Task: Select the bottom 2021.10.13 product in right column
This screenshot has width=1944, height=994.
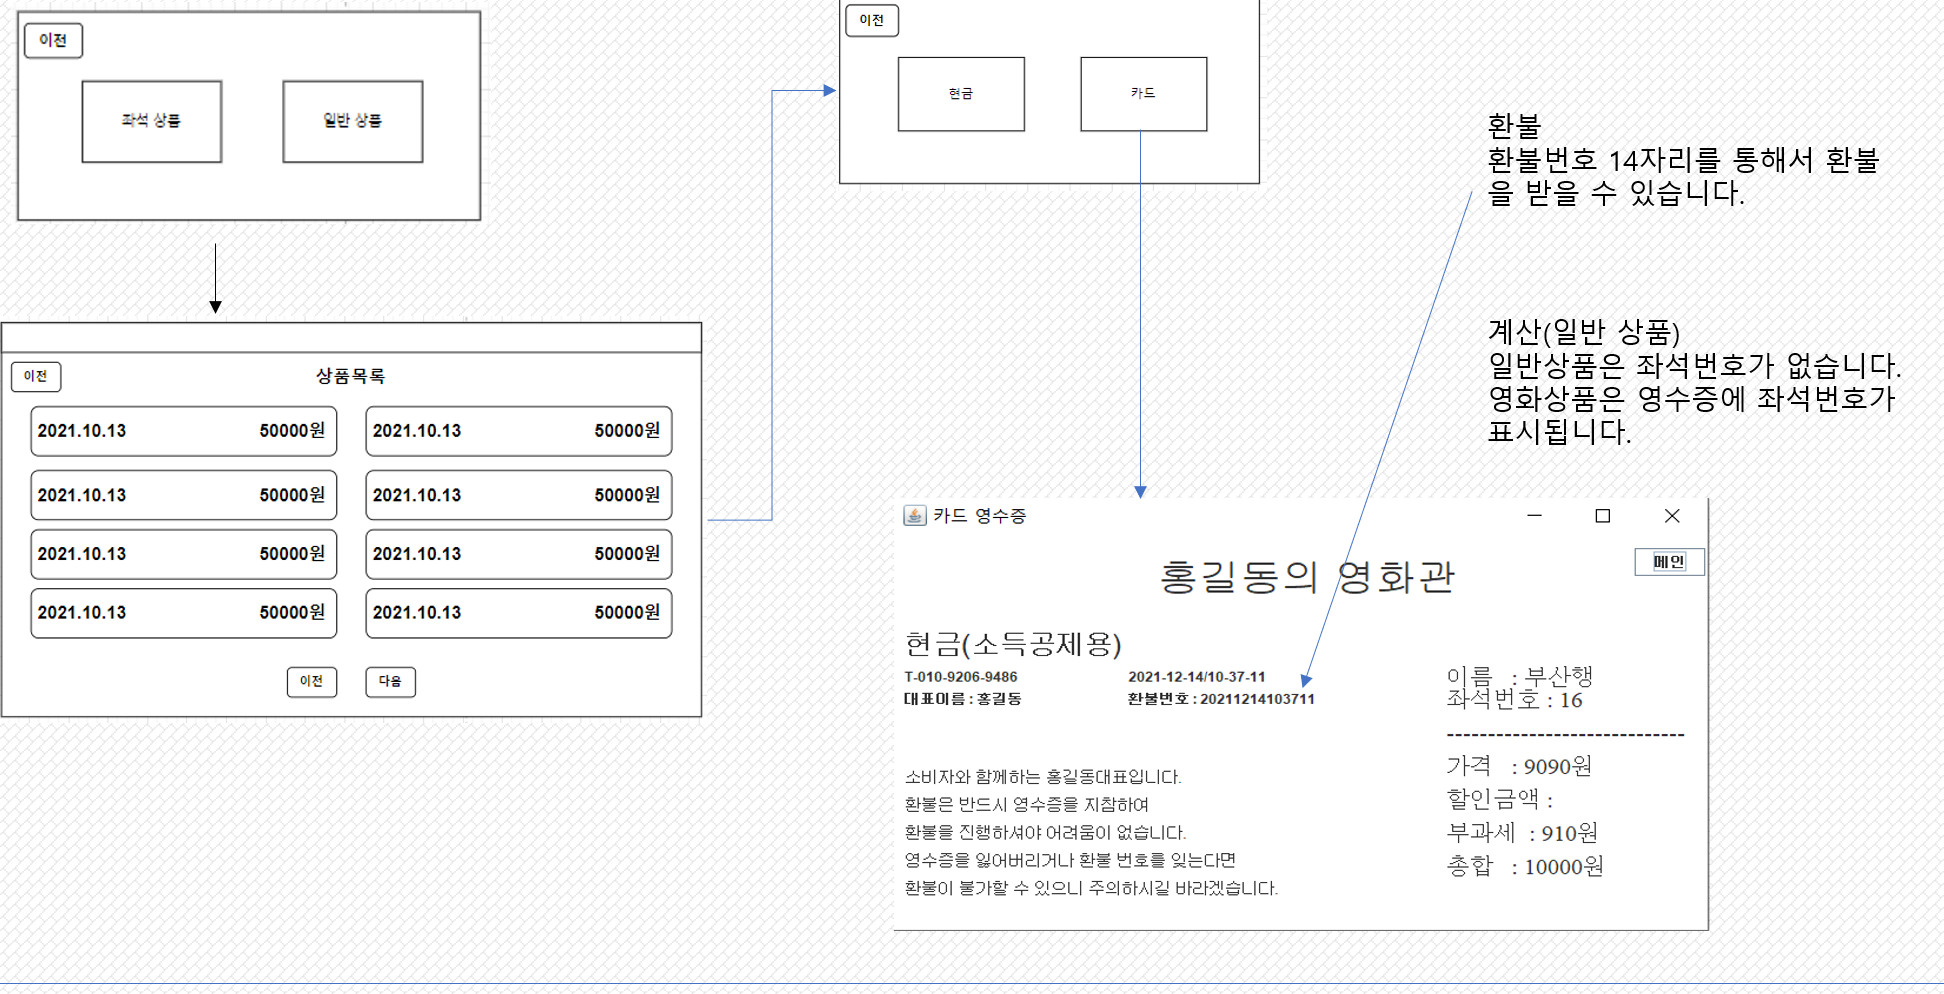Action: (518, 613)
